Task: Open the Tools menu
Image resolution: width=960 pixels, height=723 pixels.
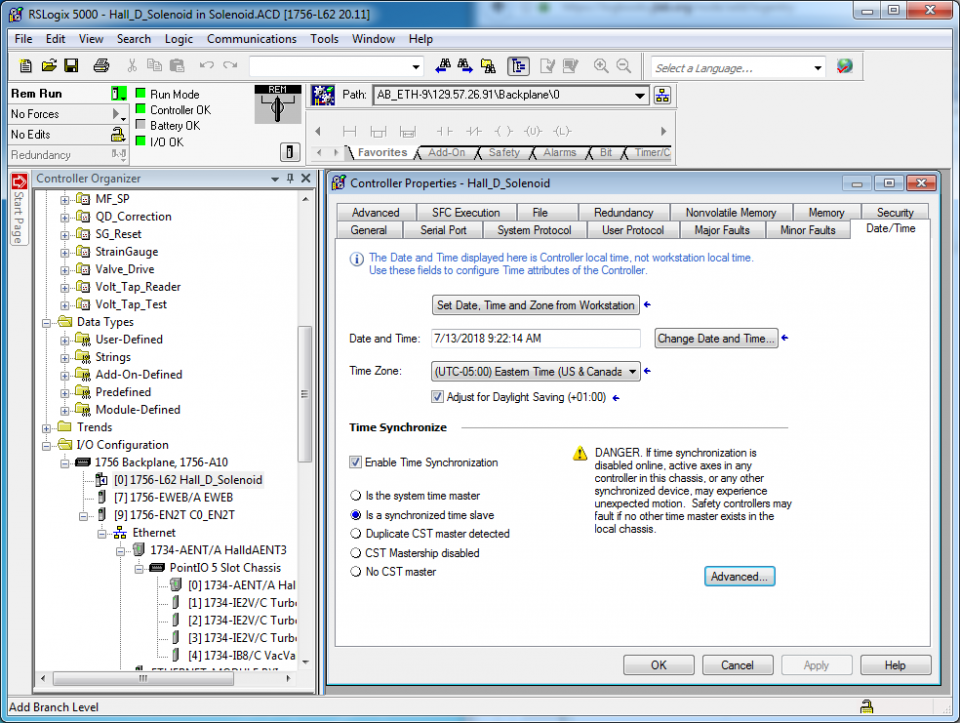Action: click(324, 39)
